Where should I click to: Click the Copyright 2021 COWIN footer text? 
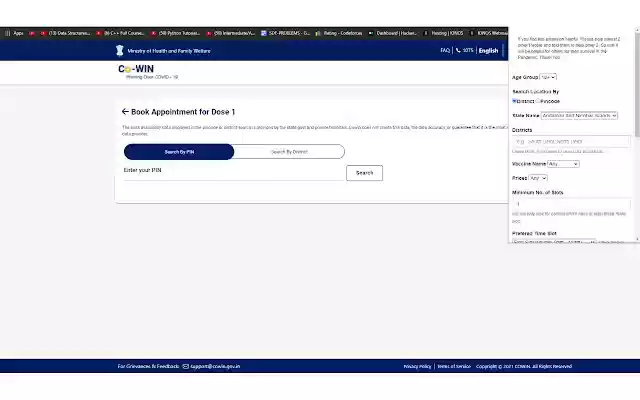pyautogui.click(x=524, y=366)
